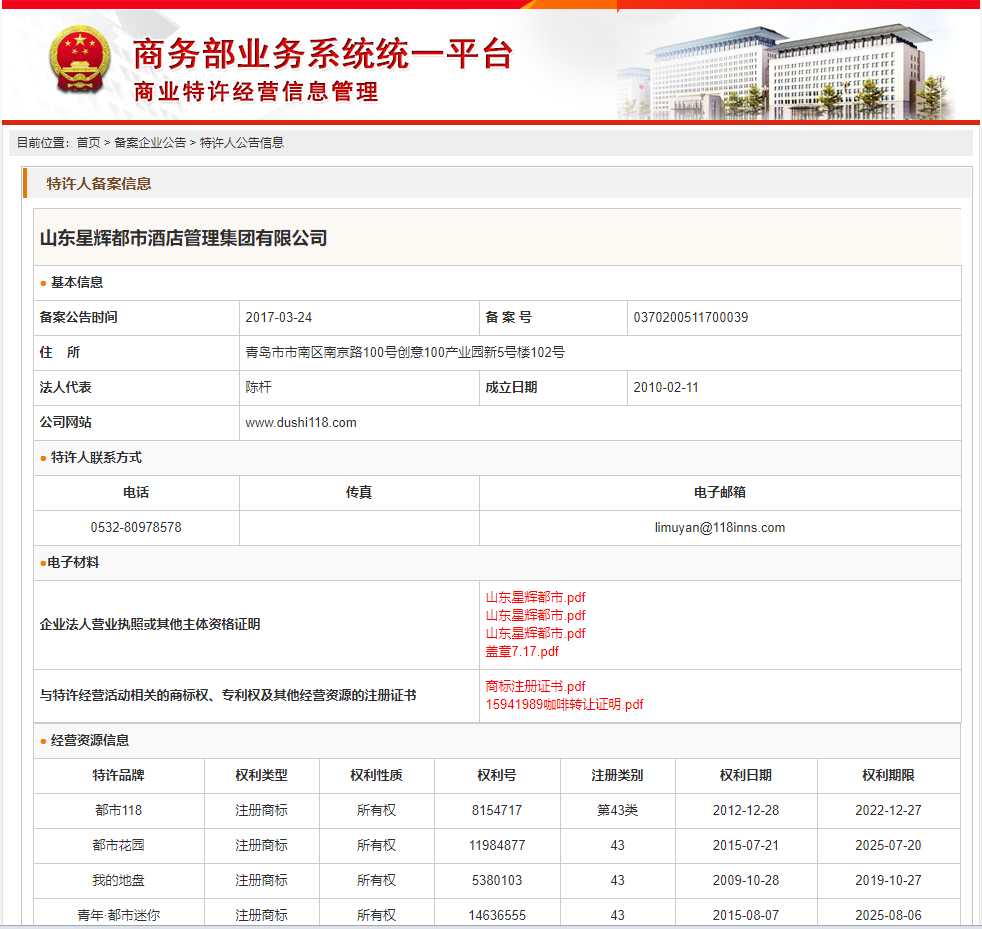982x929 pixels.
Task: Click 权利性质 column header
Action: pos(376,776)
